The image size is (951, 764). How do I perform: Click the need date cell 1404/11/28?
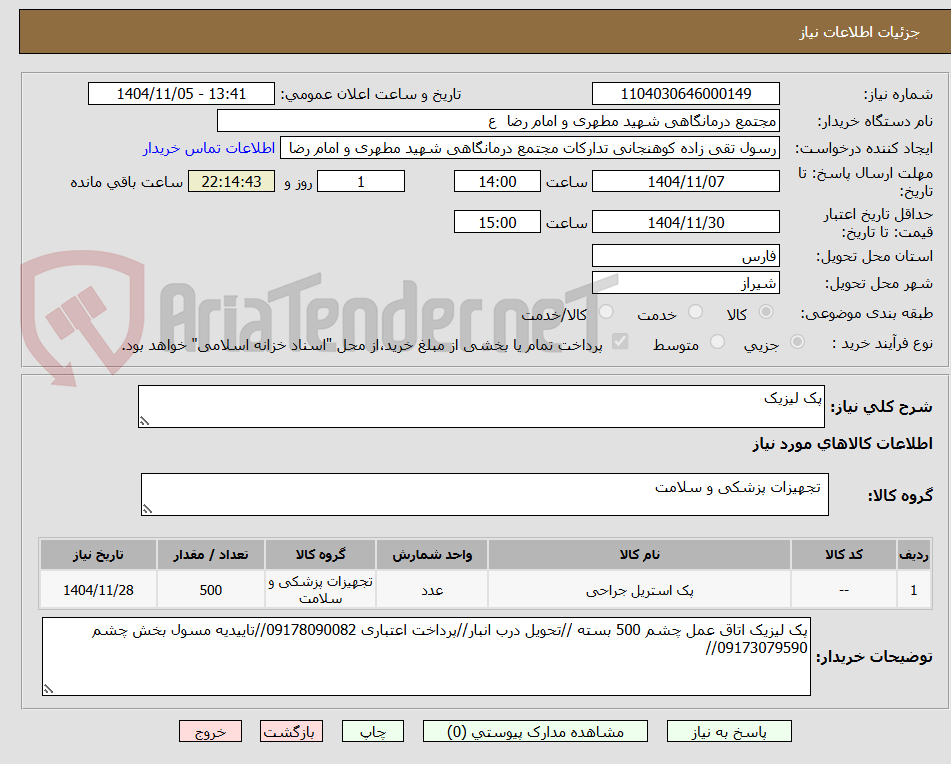click(x=98, y=590)
